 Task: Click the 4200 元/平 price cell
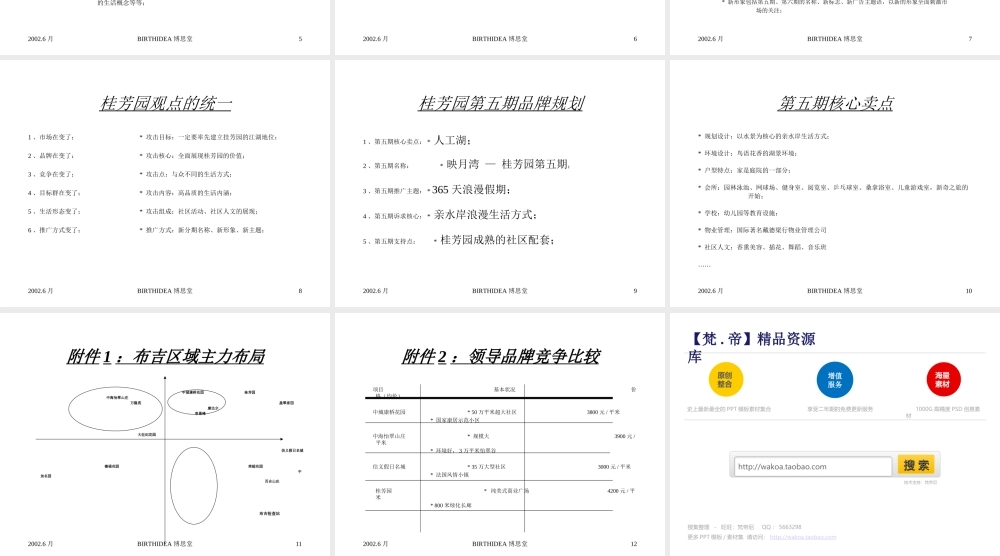(621, 491)
